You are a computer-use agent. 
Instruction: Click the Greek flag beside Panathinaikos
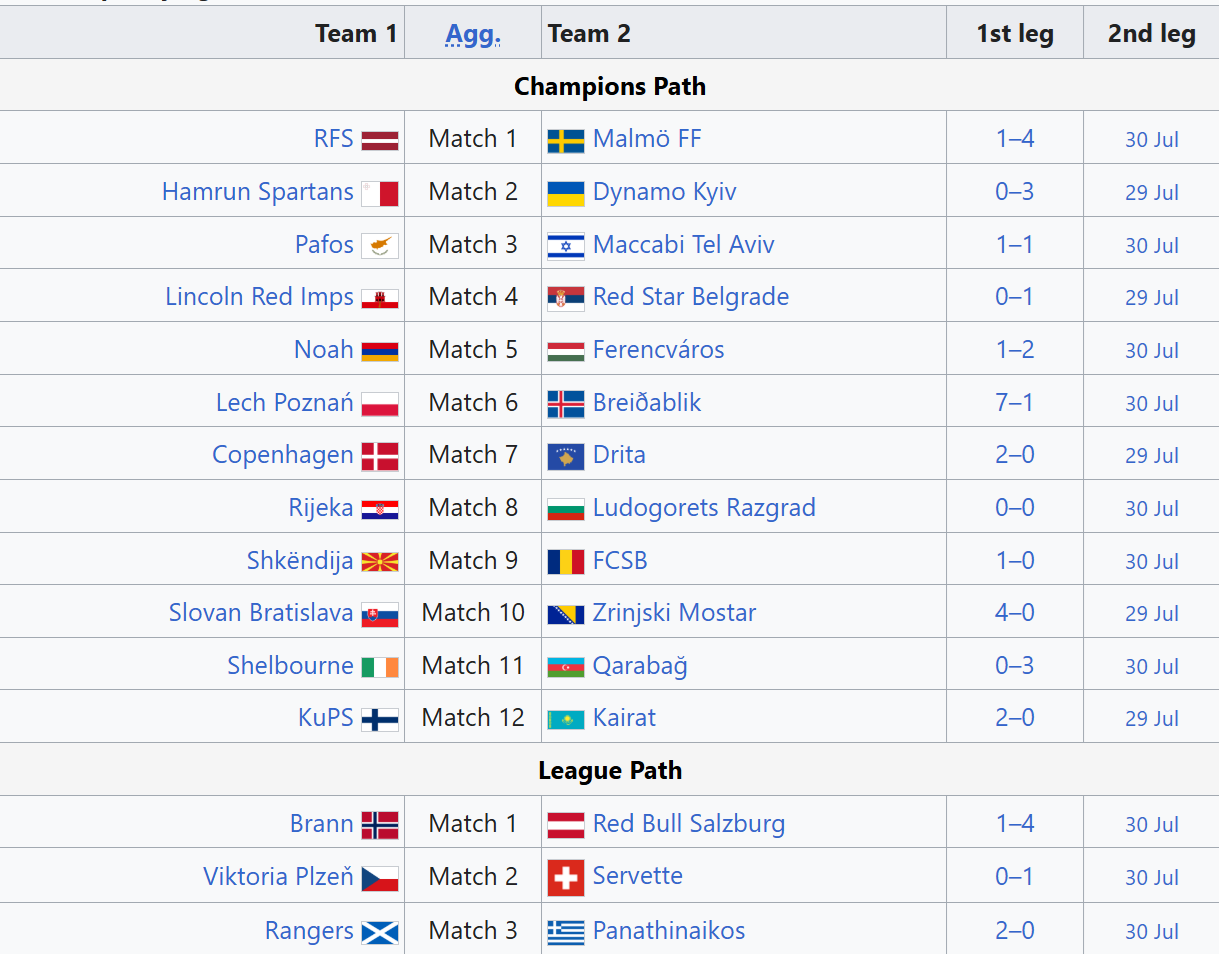(x=566, y=932)
